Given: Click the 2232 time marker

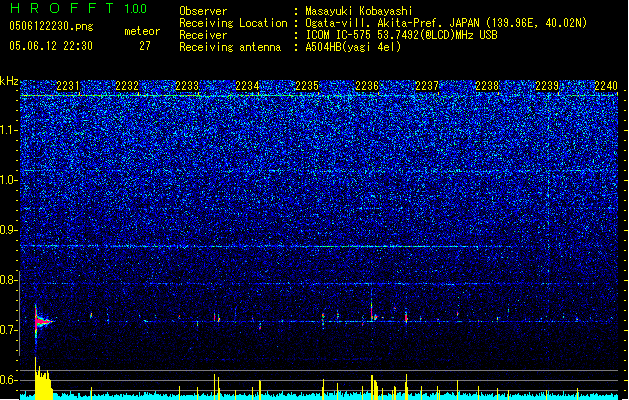Looking at the screenshot, I should 127,85.
